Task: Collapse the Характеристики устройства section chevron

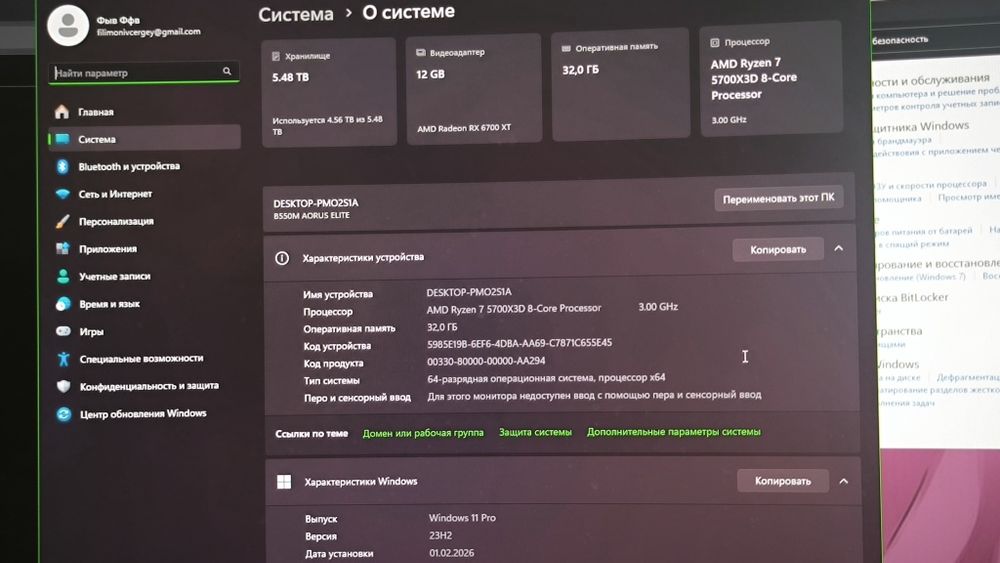Action: pos(839,249)
